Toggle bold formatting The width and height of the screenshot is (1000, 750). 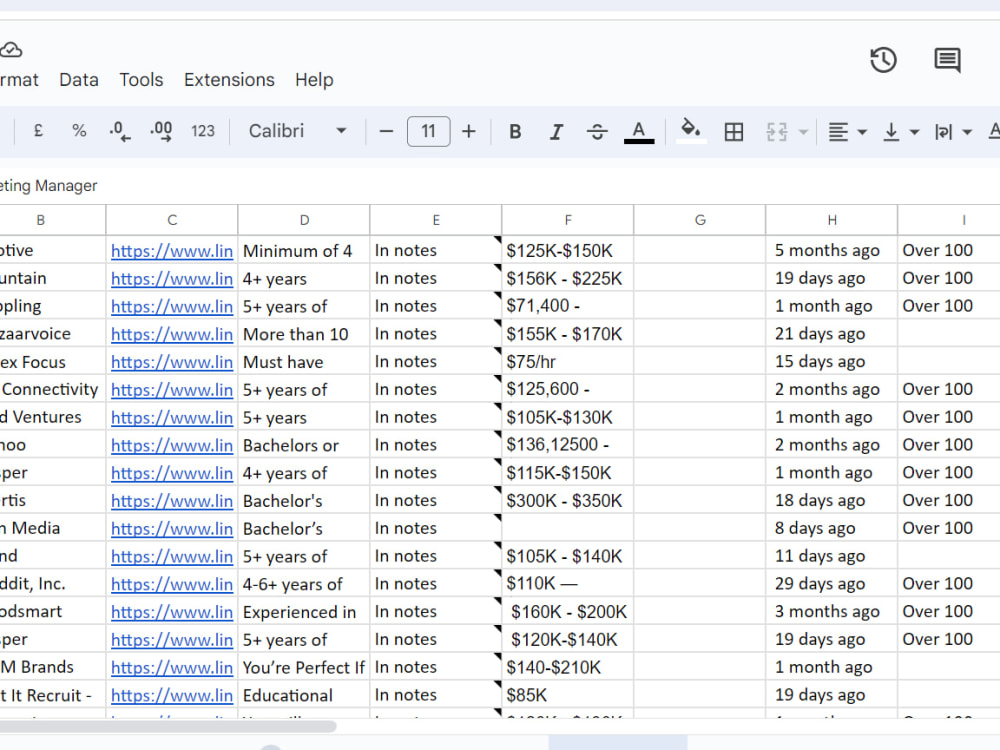[515, 131]
